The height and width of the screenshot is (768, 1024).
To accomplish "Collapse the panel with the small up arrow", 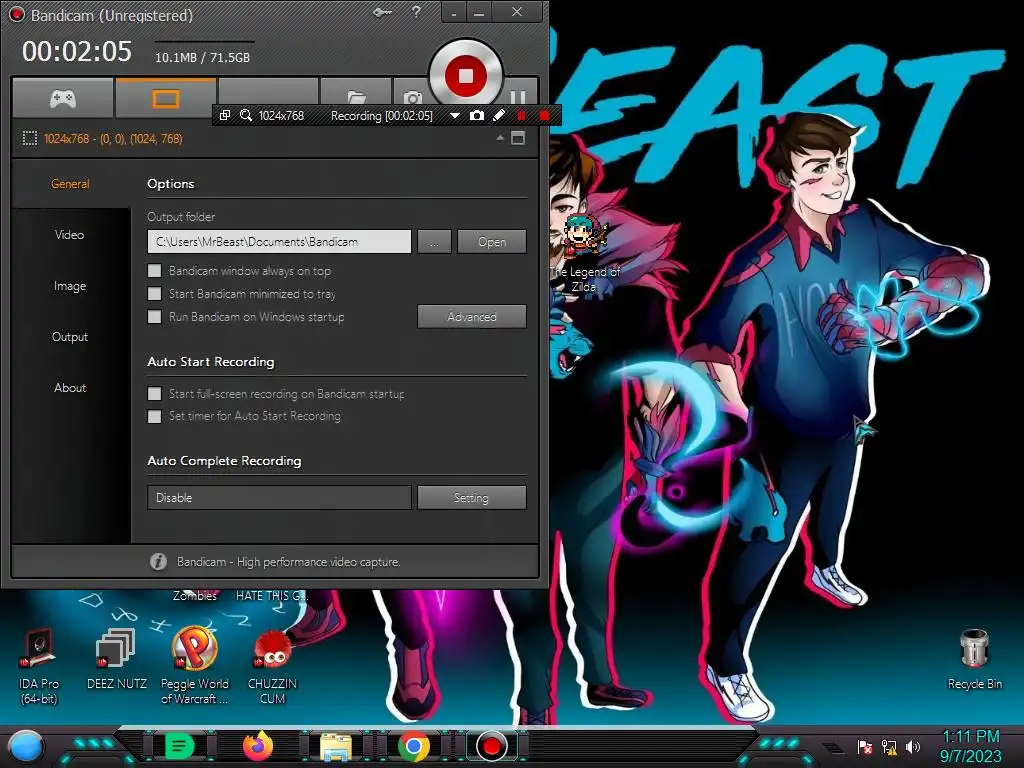I will pos(500,138).
